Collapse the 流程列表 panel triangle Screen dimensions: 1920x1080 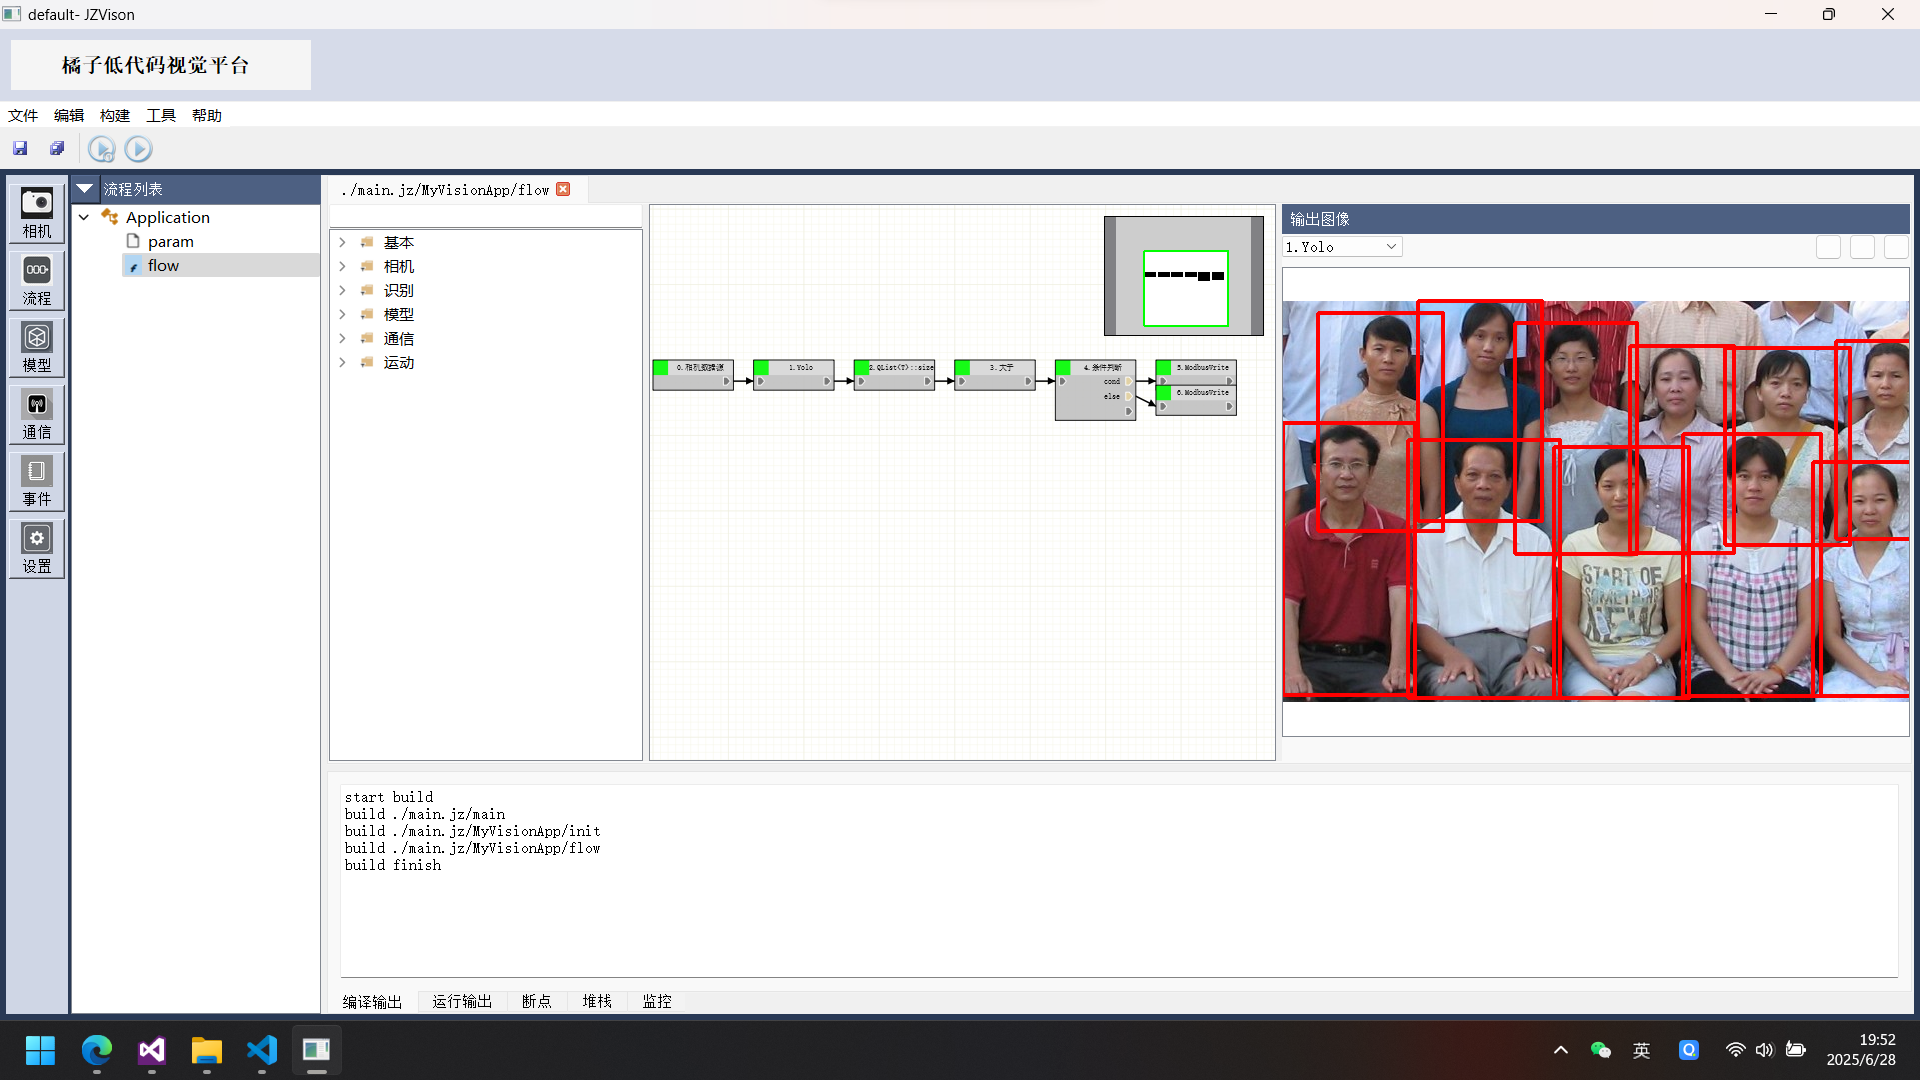(85, 188)
